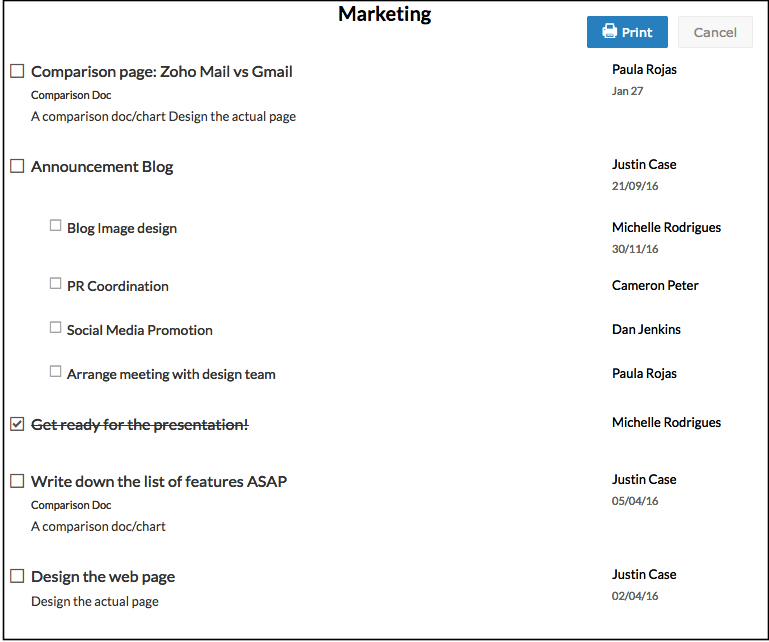
Task: Select assignee Dan Jenkins
Action: (x=646, y=330)
